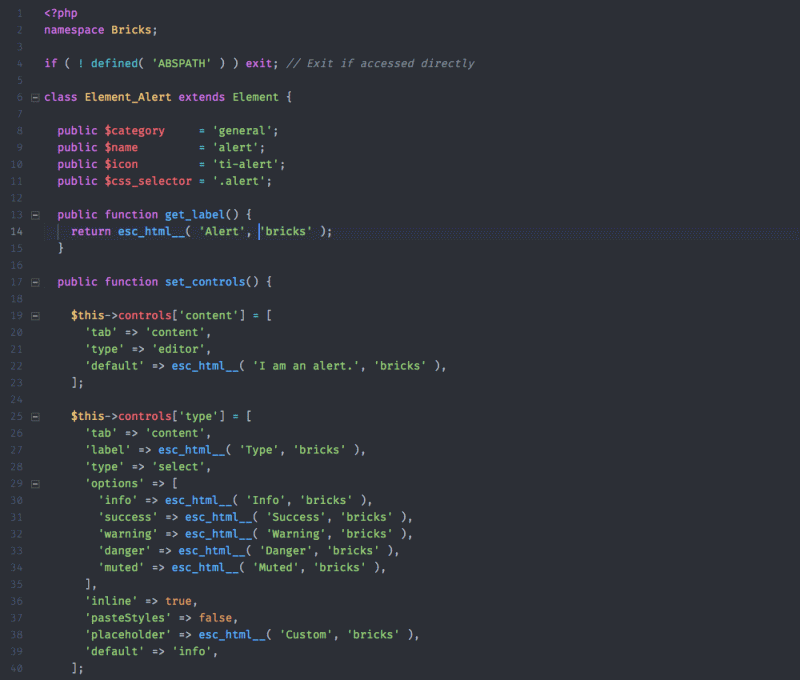Collapse the 'options' array fold marker
The width and height of the screenshot is (800, 680).
(34, 483)
